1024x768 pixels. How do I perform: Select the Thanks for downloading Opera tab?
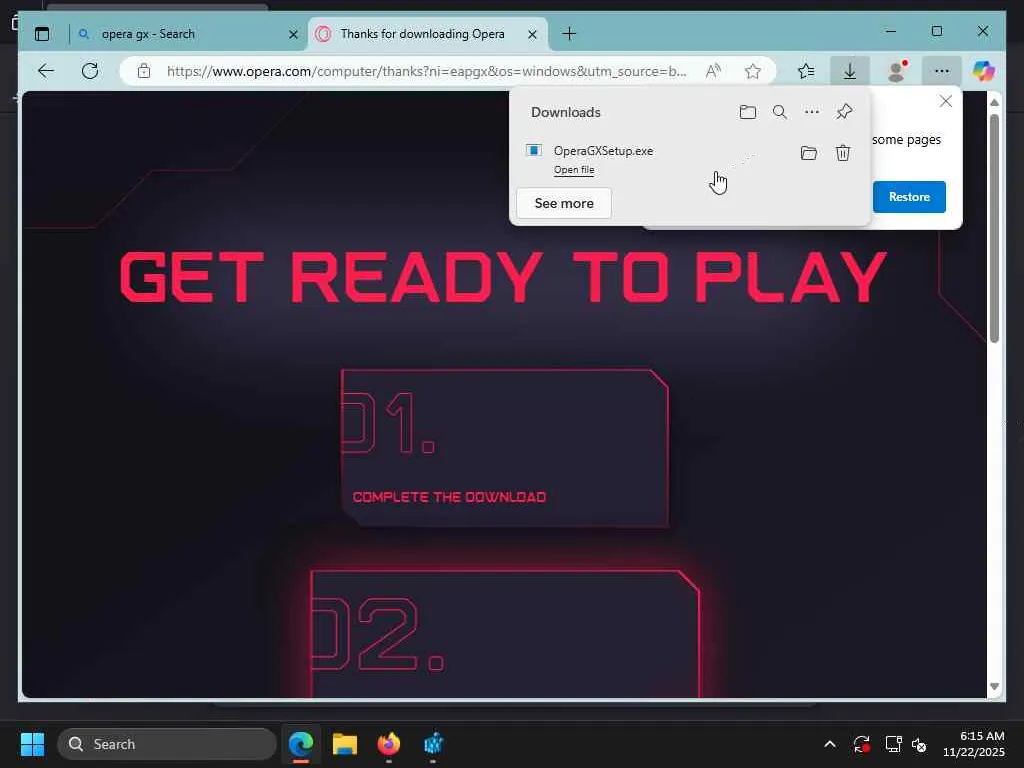point(428,34)
